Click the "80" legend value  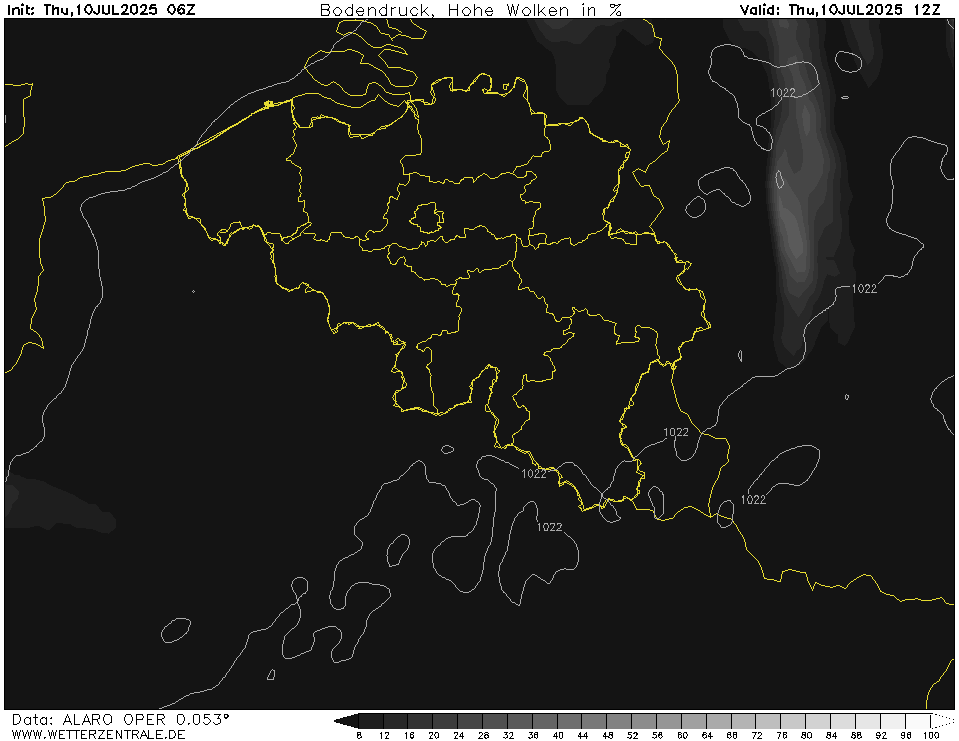click(x=807, y=735)
